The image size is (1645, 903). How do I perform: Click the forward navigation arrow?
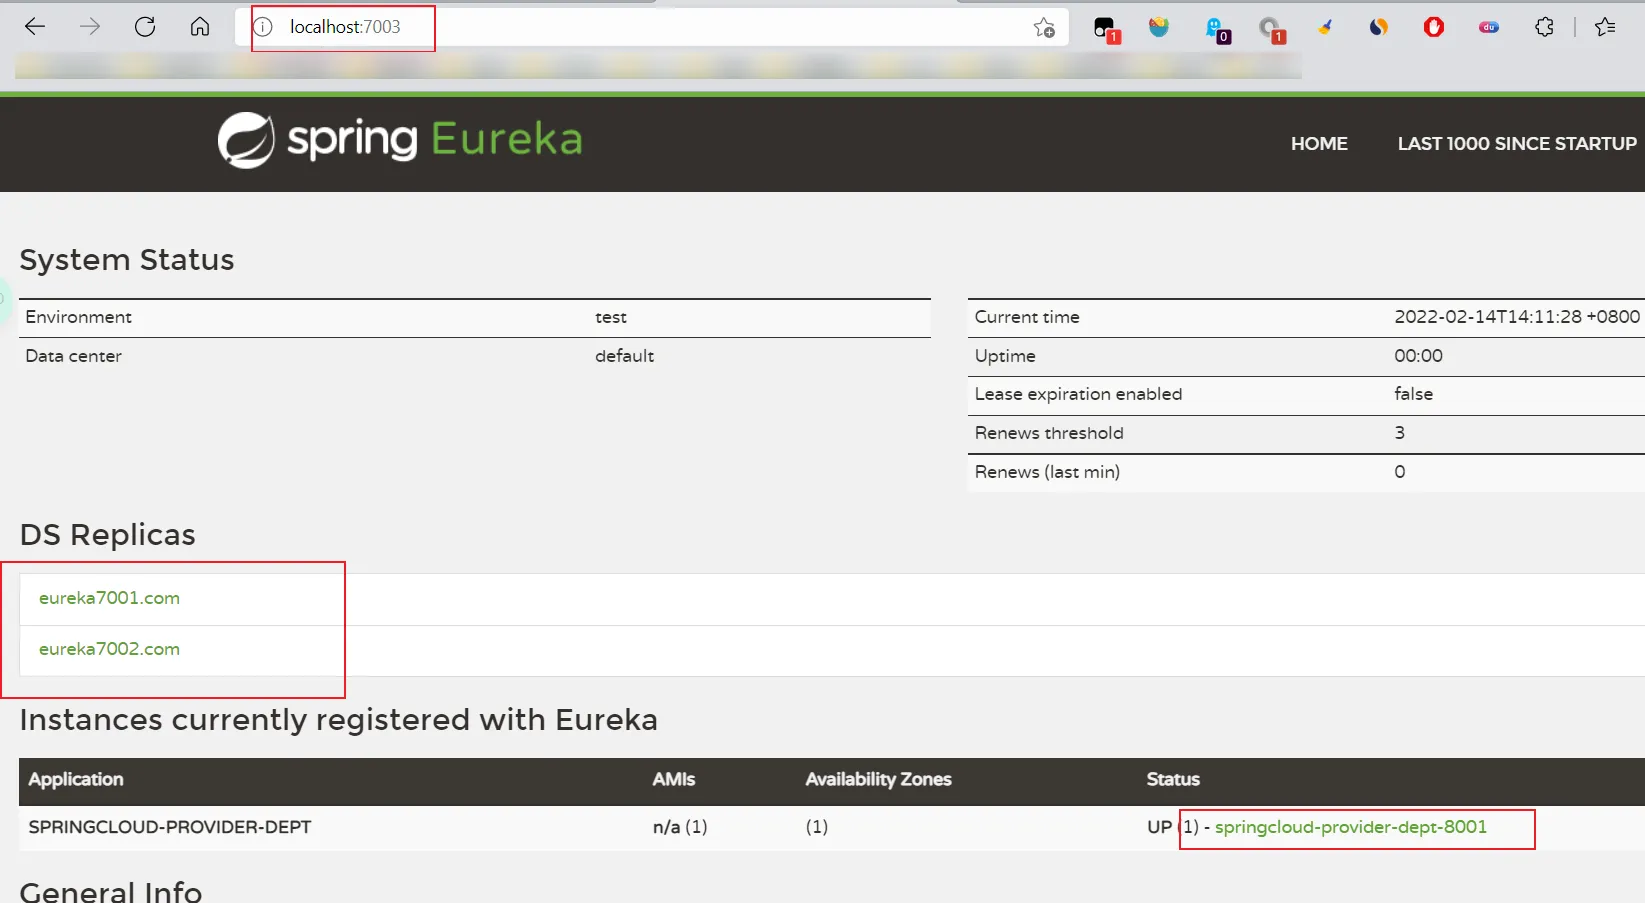click(90, 27)
